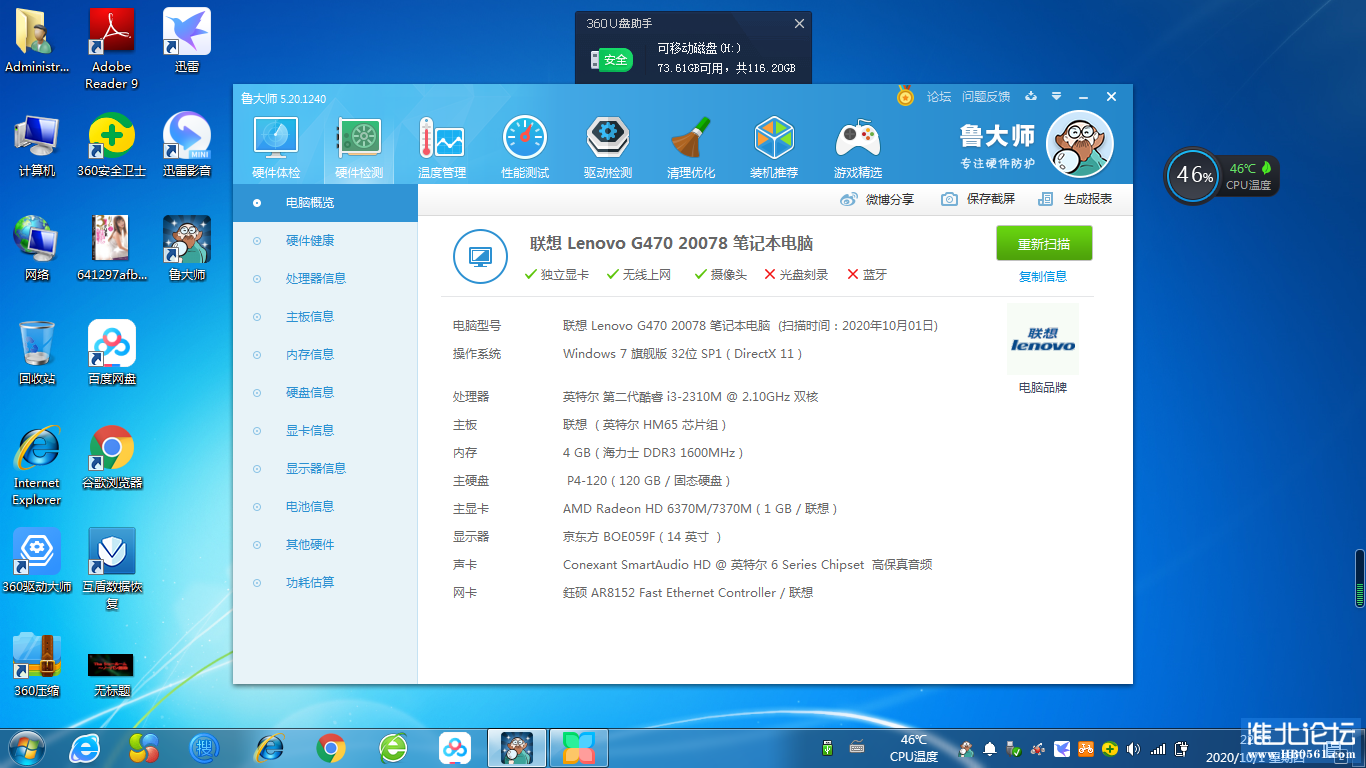
Task: Open 回收站 recycle bin
Action: click(x=37, y=353)
